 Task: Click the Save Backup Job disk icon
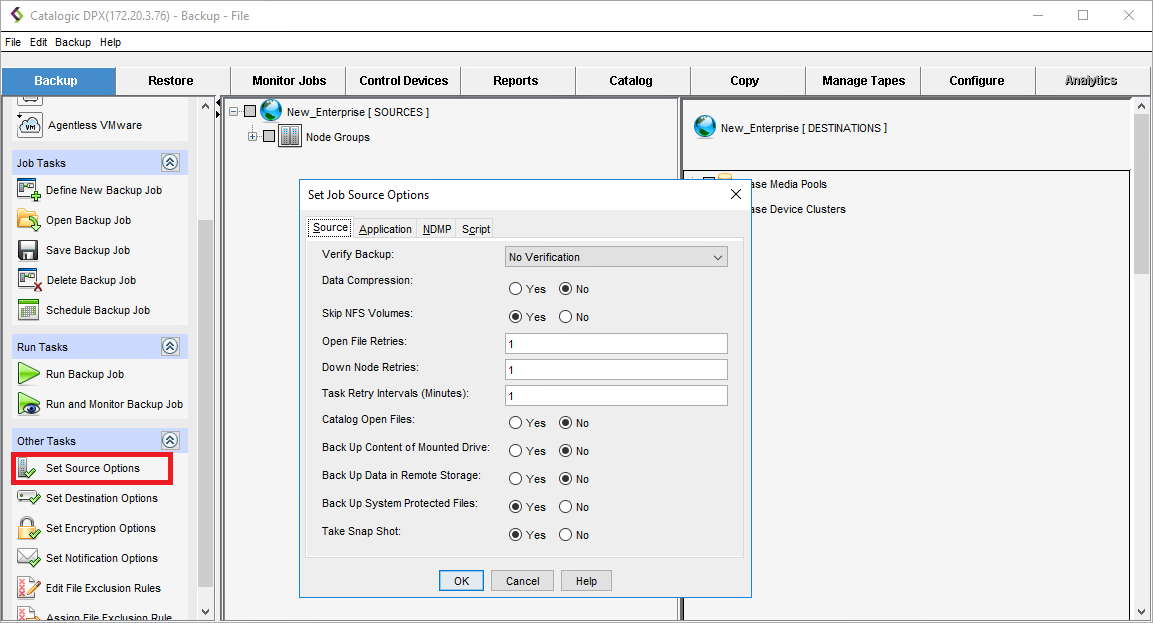pos(28,250)
